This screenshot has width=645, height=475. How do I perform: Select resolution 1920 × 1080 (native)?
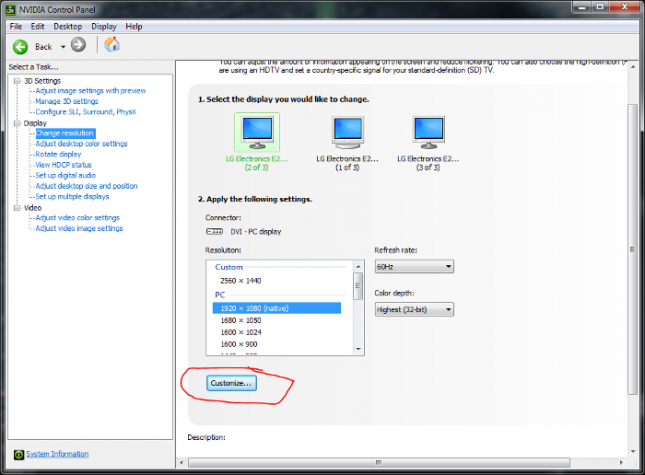[x=276, y=308]
